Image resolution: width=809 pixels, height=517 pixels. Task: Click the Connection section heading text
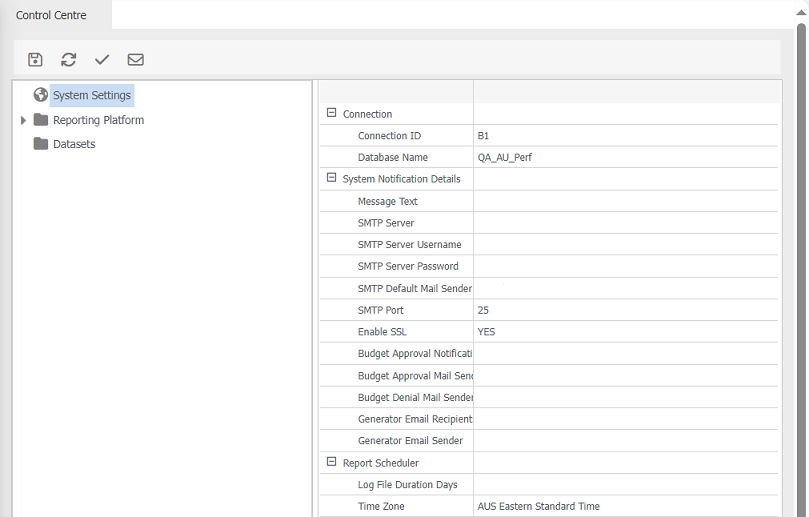[367, 114]
